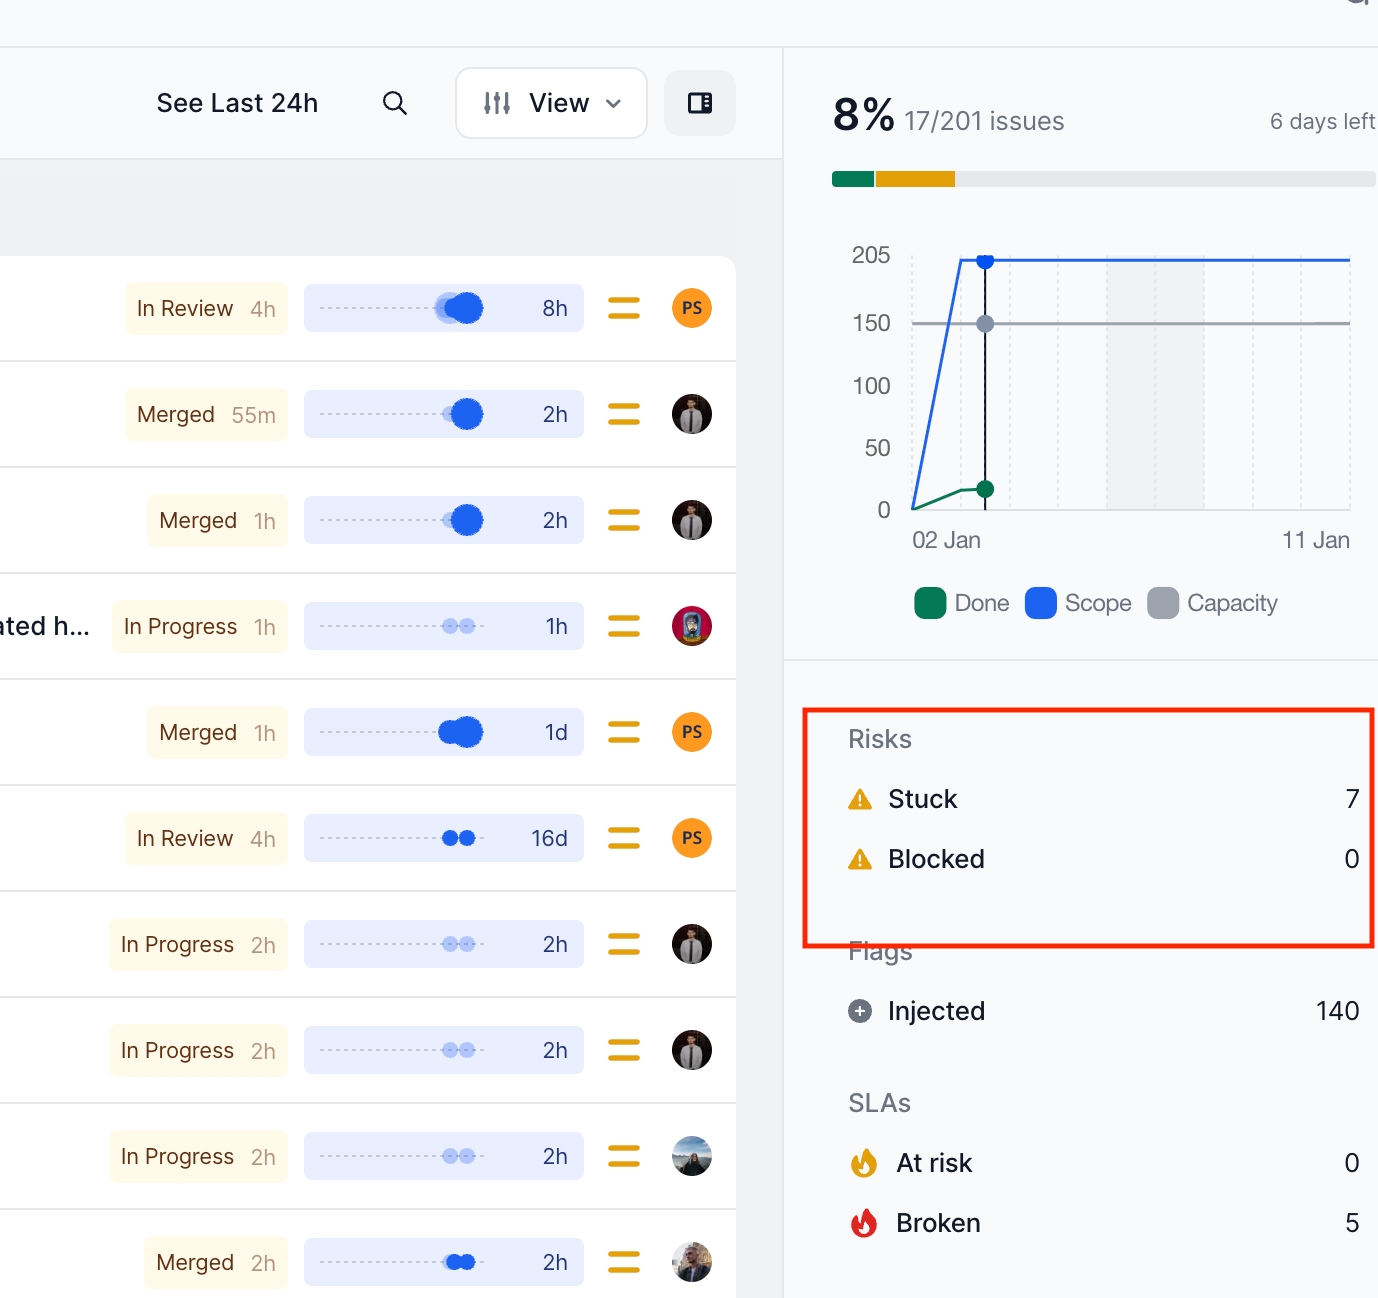The image size is (1378, 1298).
Task: Open the View dropdown
Action: point(551,103)
